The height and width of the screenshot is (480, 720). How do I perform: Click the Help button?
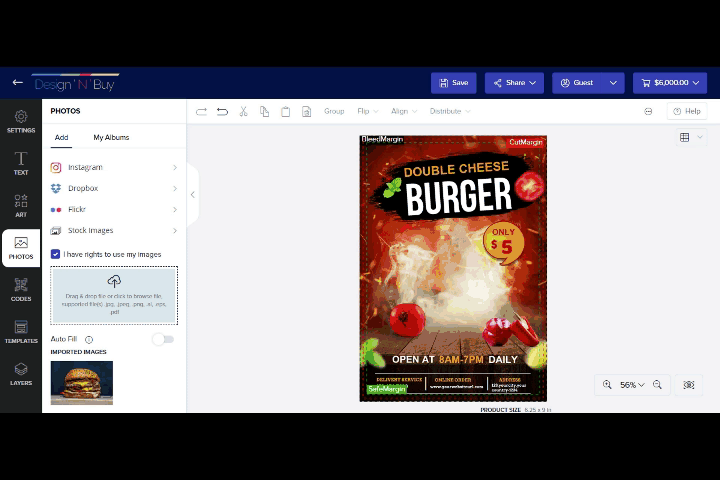pyautogui.click(x=687, y=111)
